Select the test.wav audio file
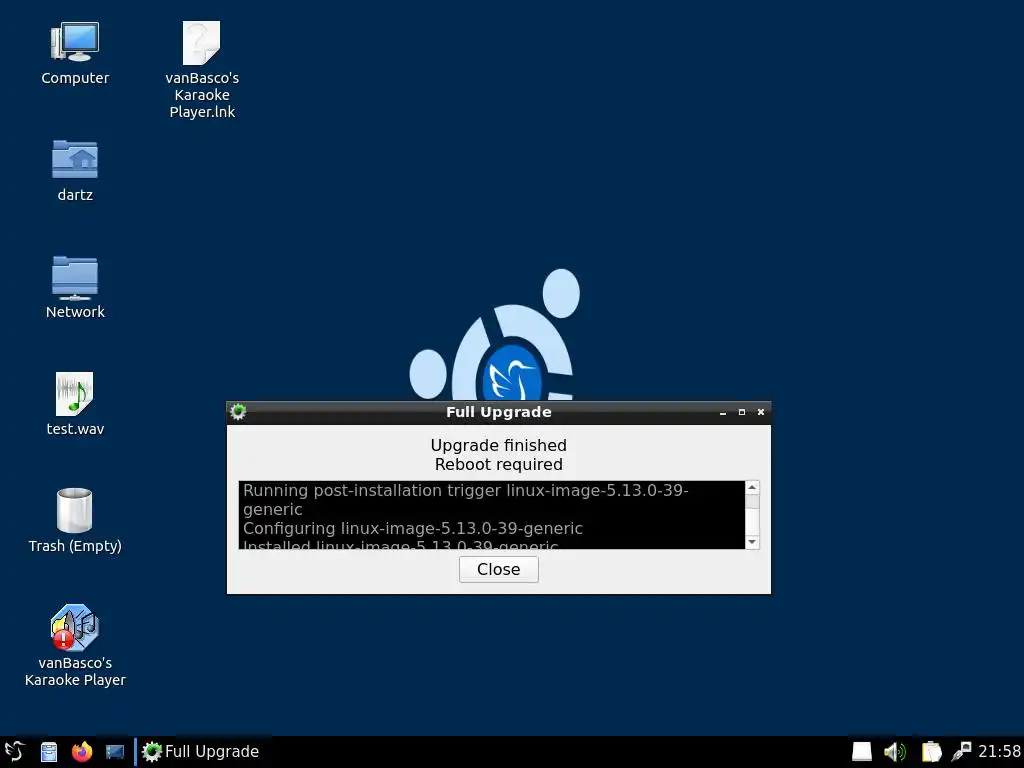 (x=74, y=394)
